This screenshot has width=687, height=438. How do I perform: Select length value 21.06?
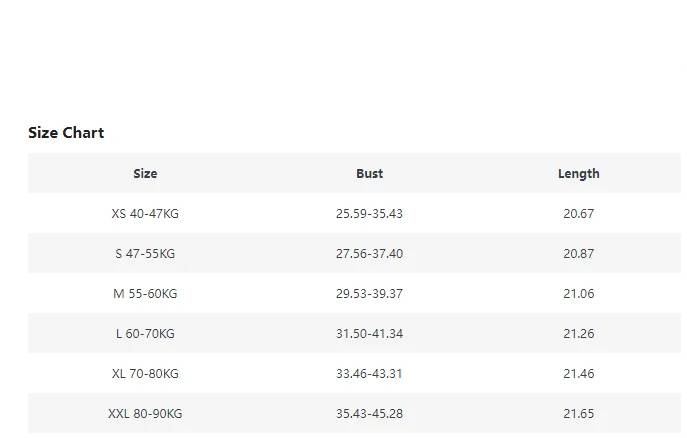click(x=578, y=293)
